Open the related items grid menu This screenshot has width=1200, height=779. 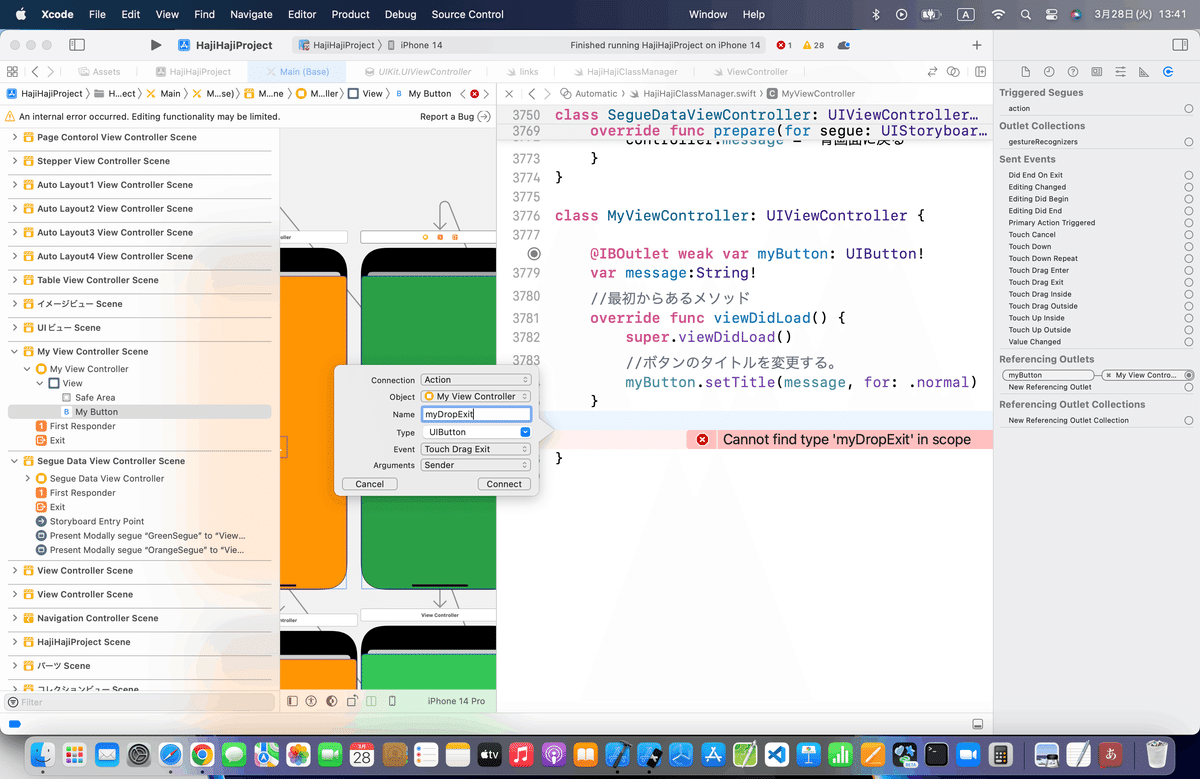(13, 72)
